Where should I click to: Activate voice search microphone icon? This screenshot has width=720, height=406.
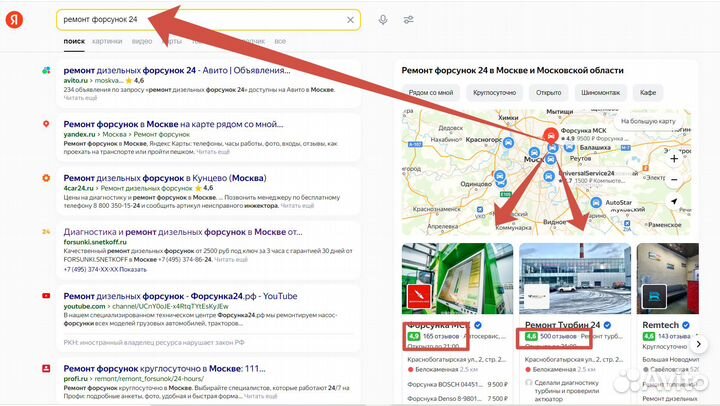(x=383, y=20)
